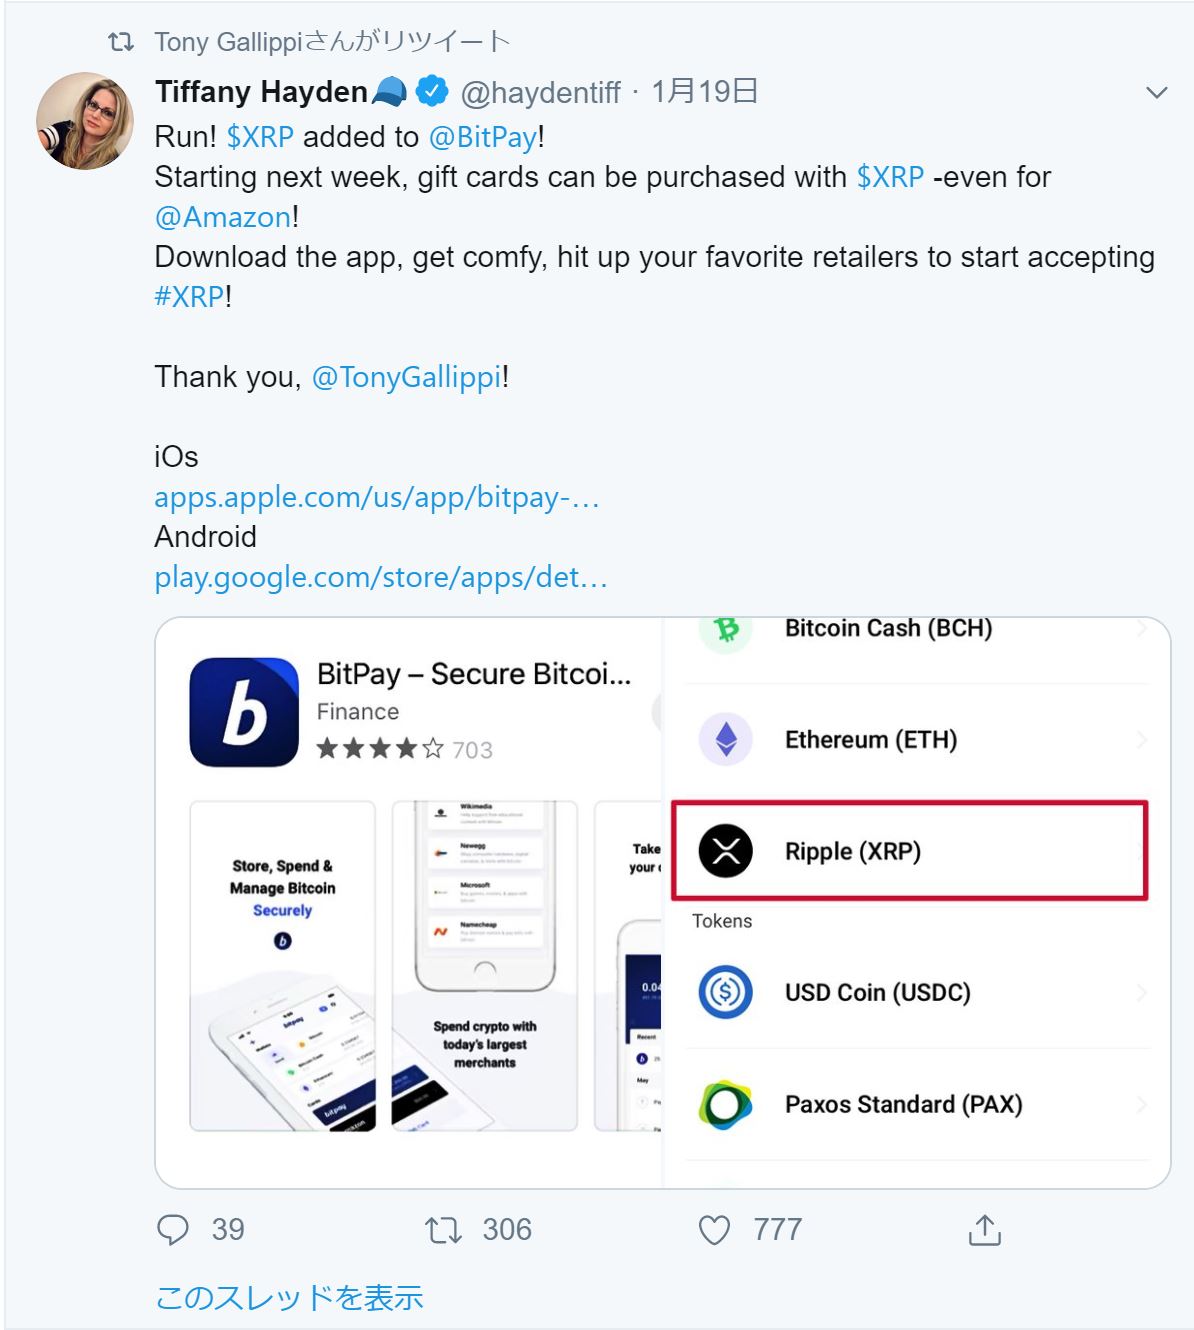
Task: Click the Paxos Standard coin icon
Action: pos(725,1104)
